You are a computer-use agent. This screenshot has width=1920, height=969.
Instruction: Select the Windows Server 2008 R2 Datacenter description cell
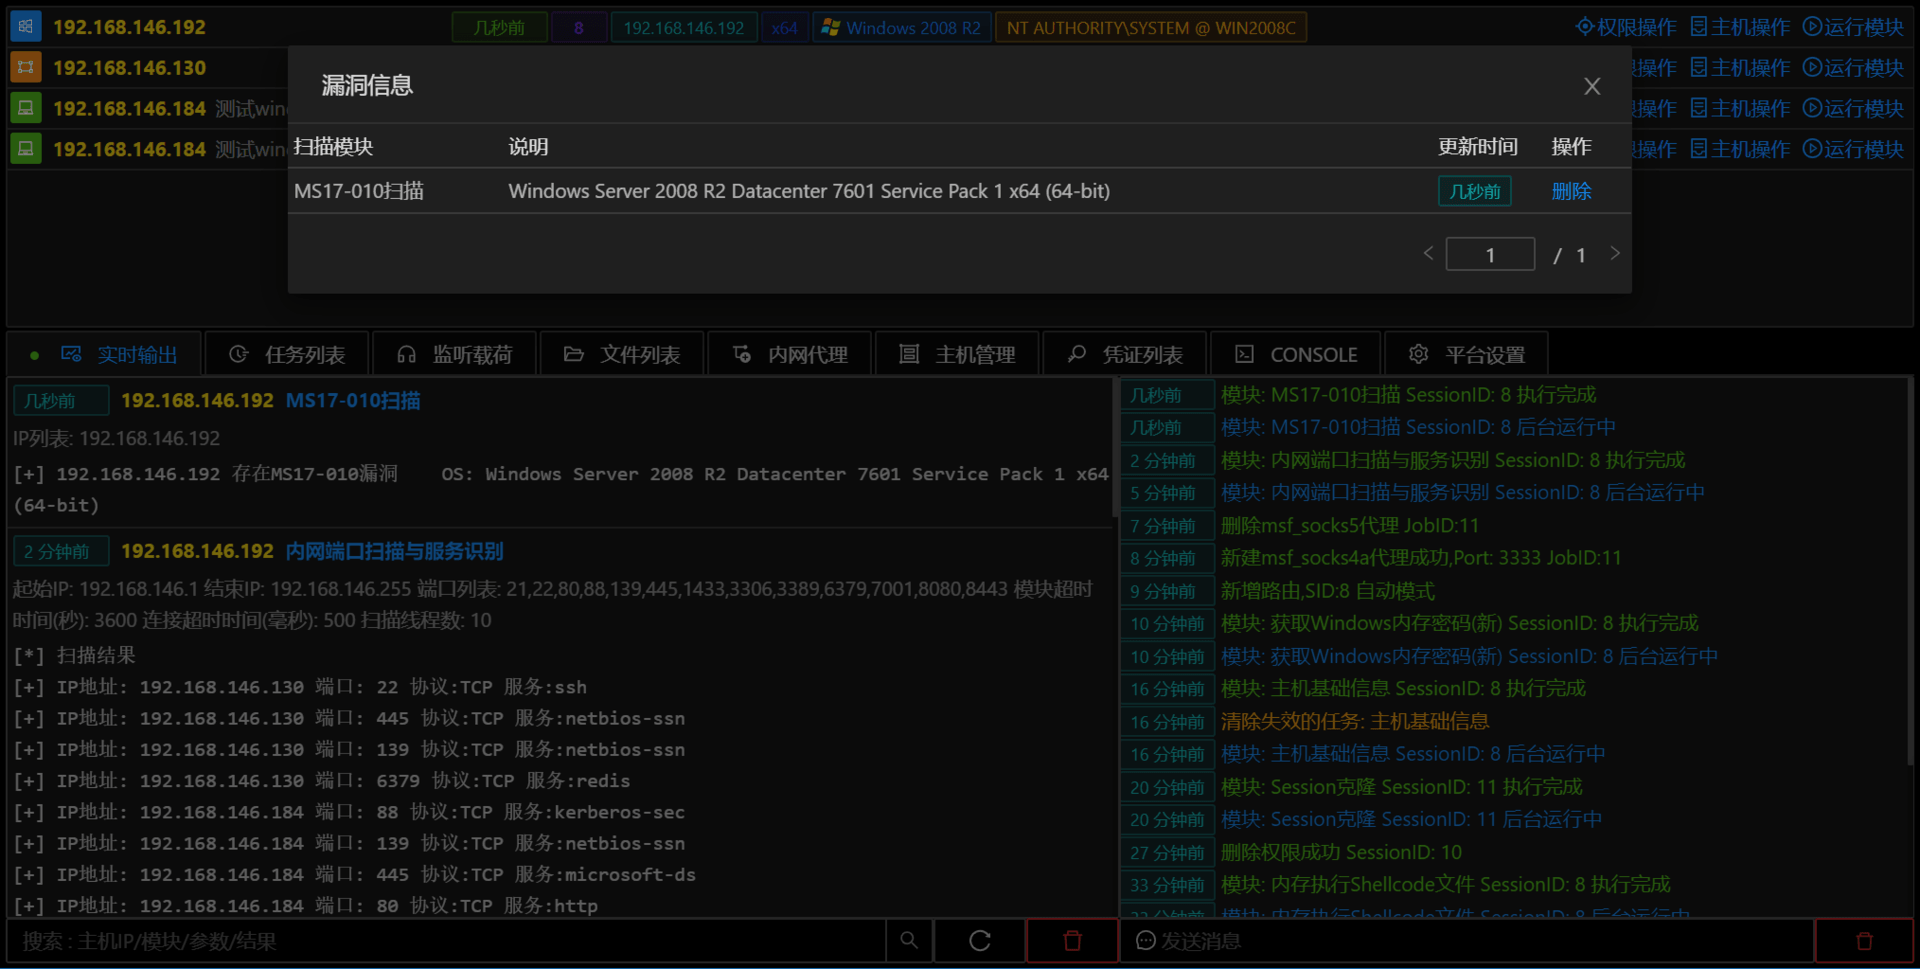click(809, 191)
